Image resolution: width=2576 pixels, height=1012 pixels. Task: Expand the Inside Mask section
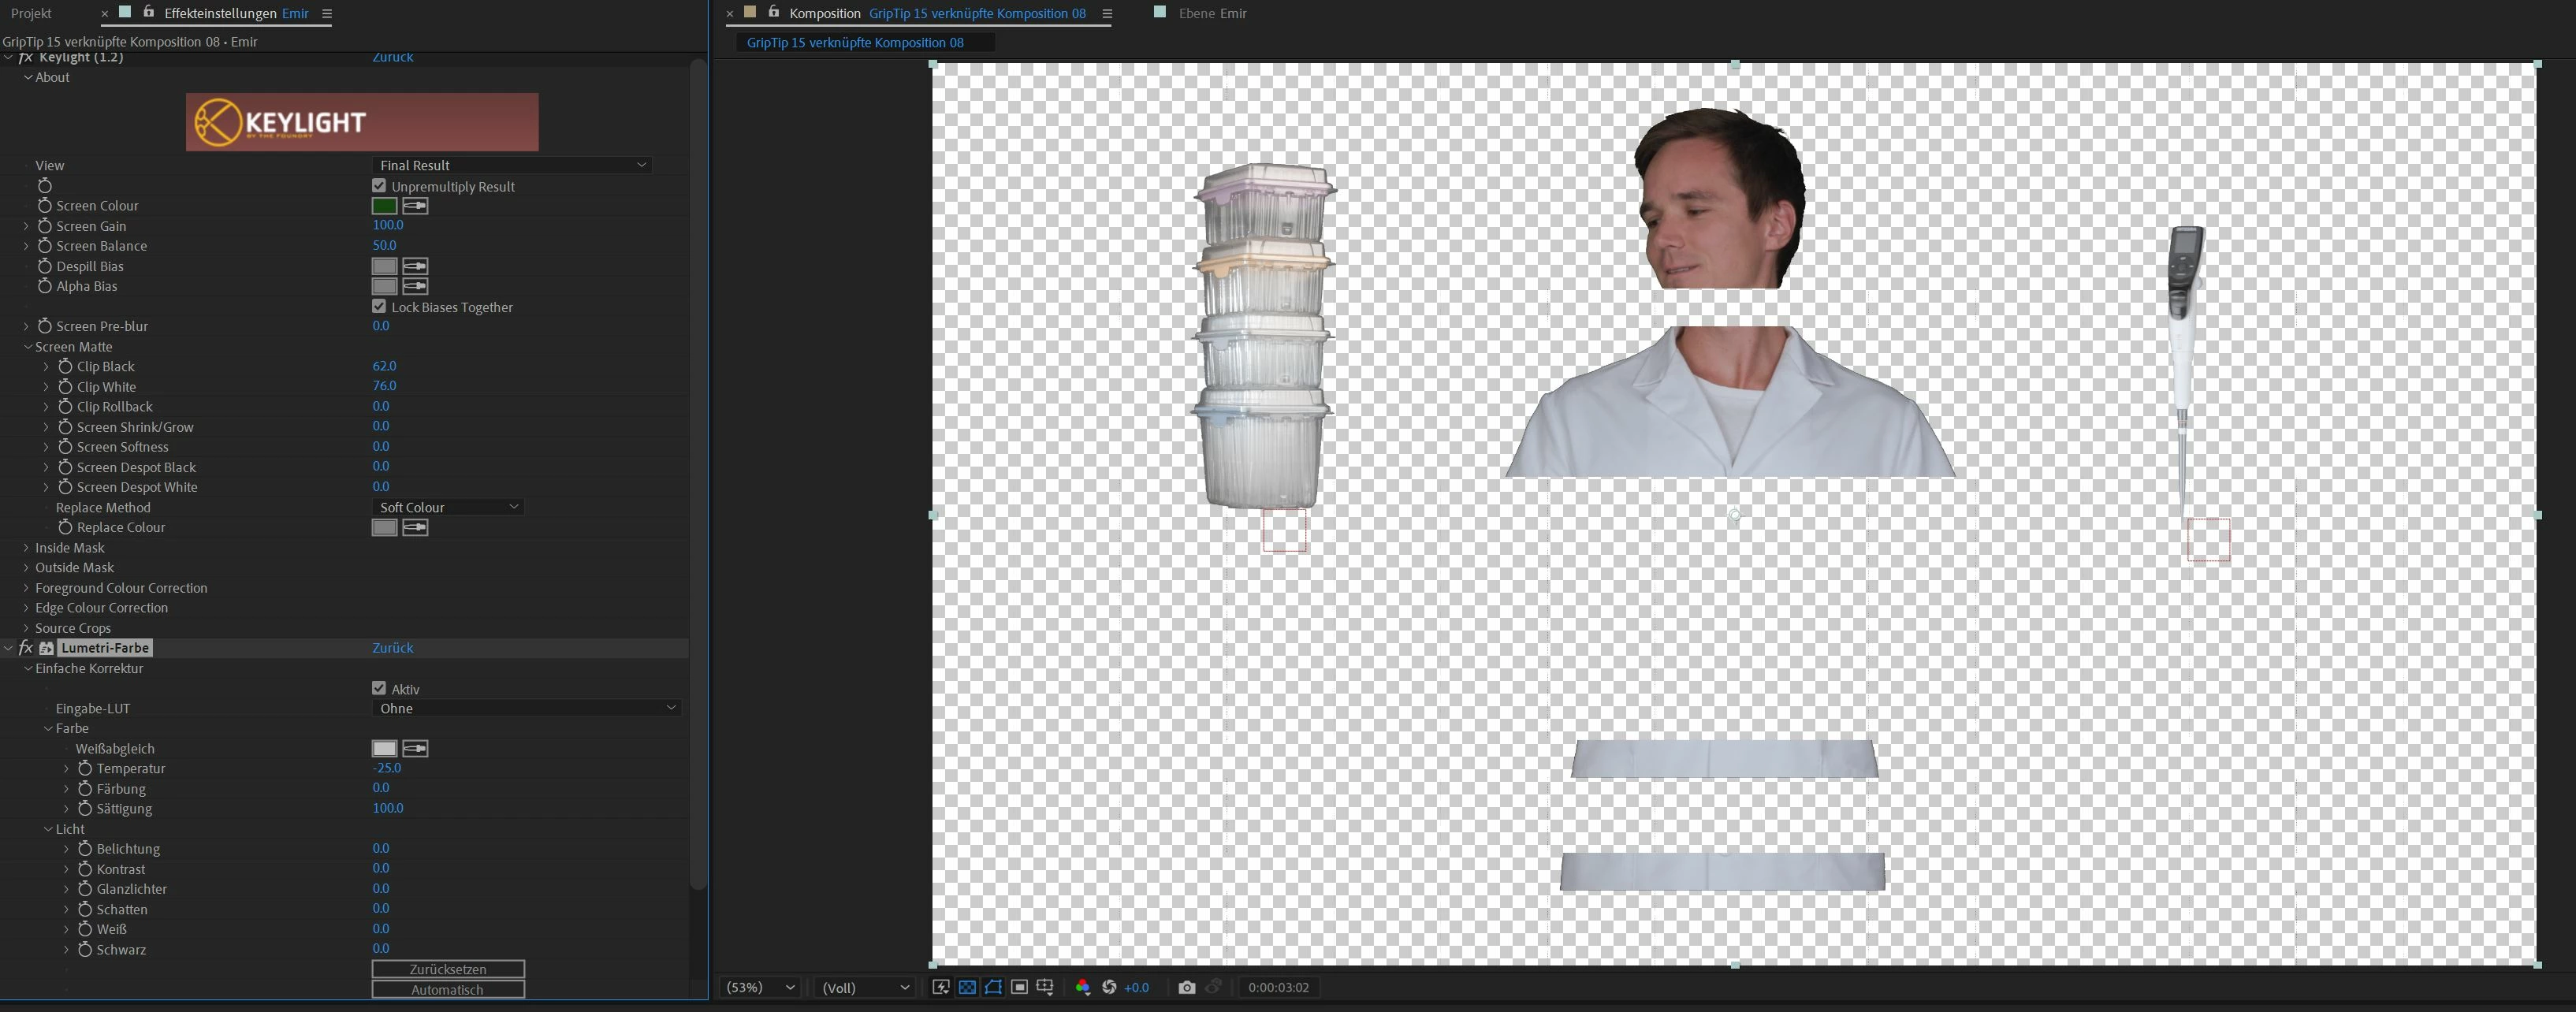pos(27,548)
